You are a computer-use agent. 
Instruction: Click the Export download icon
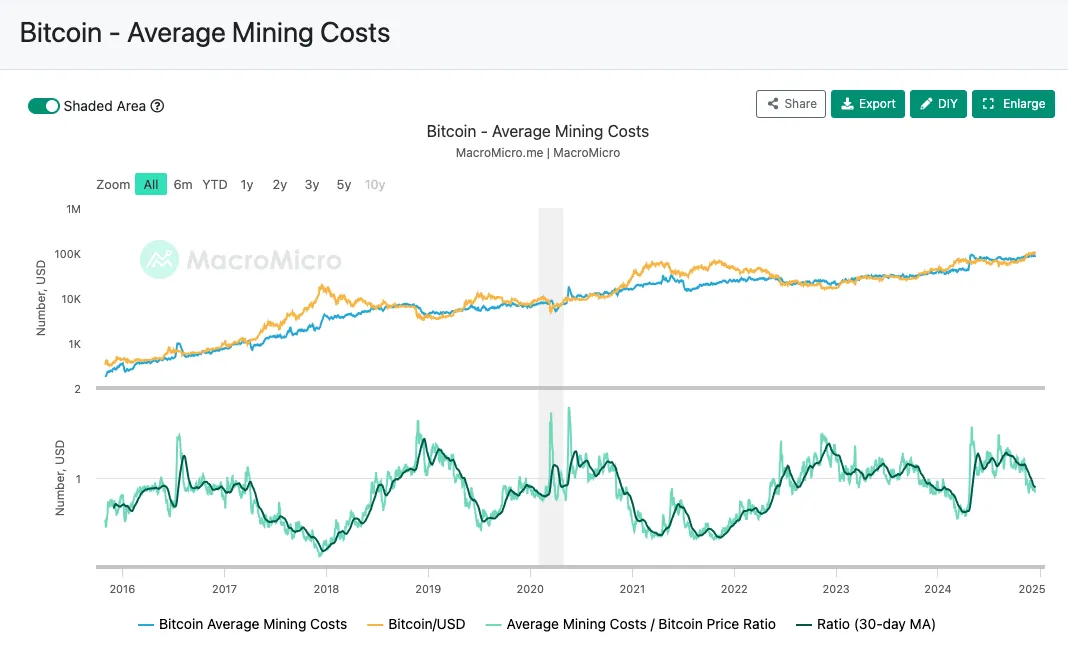click(849, 103)
